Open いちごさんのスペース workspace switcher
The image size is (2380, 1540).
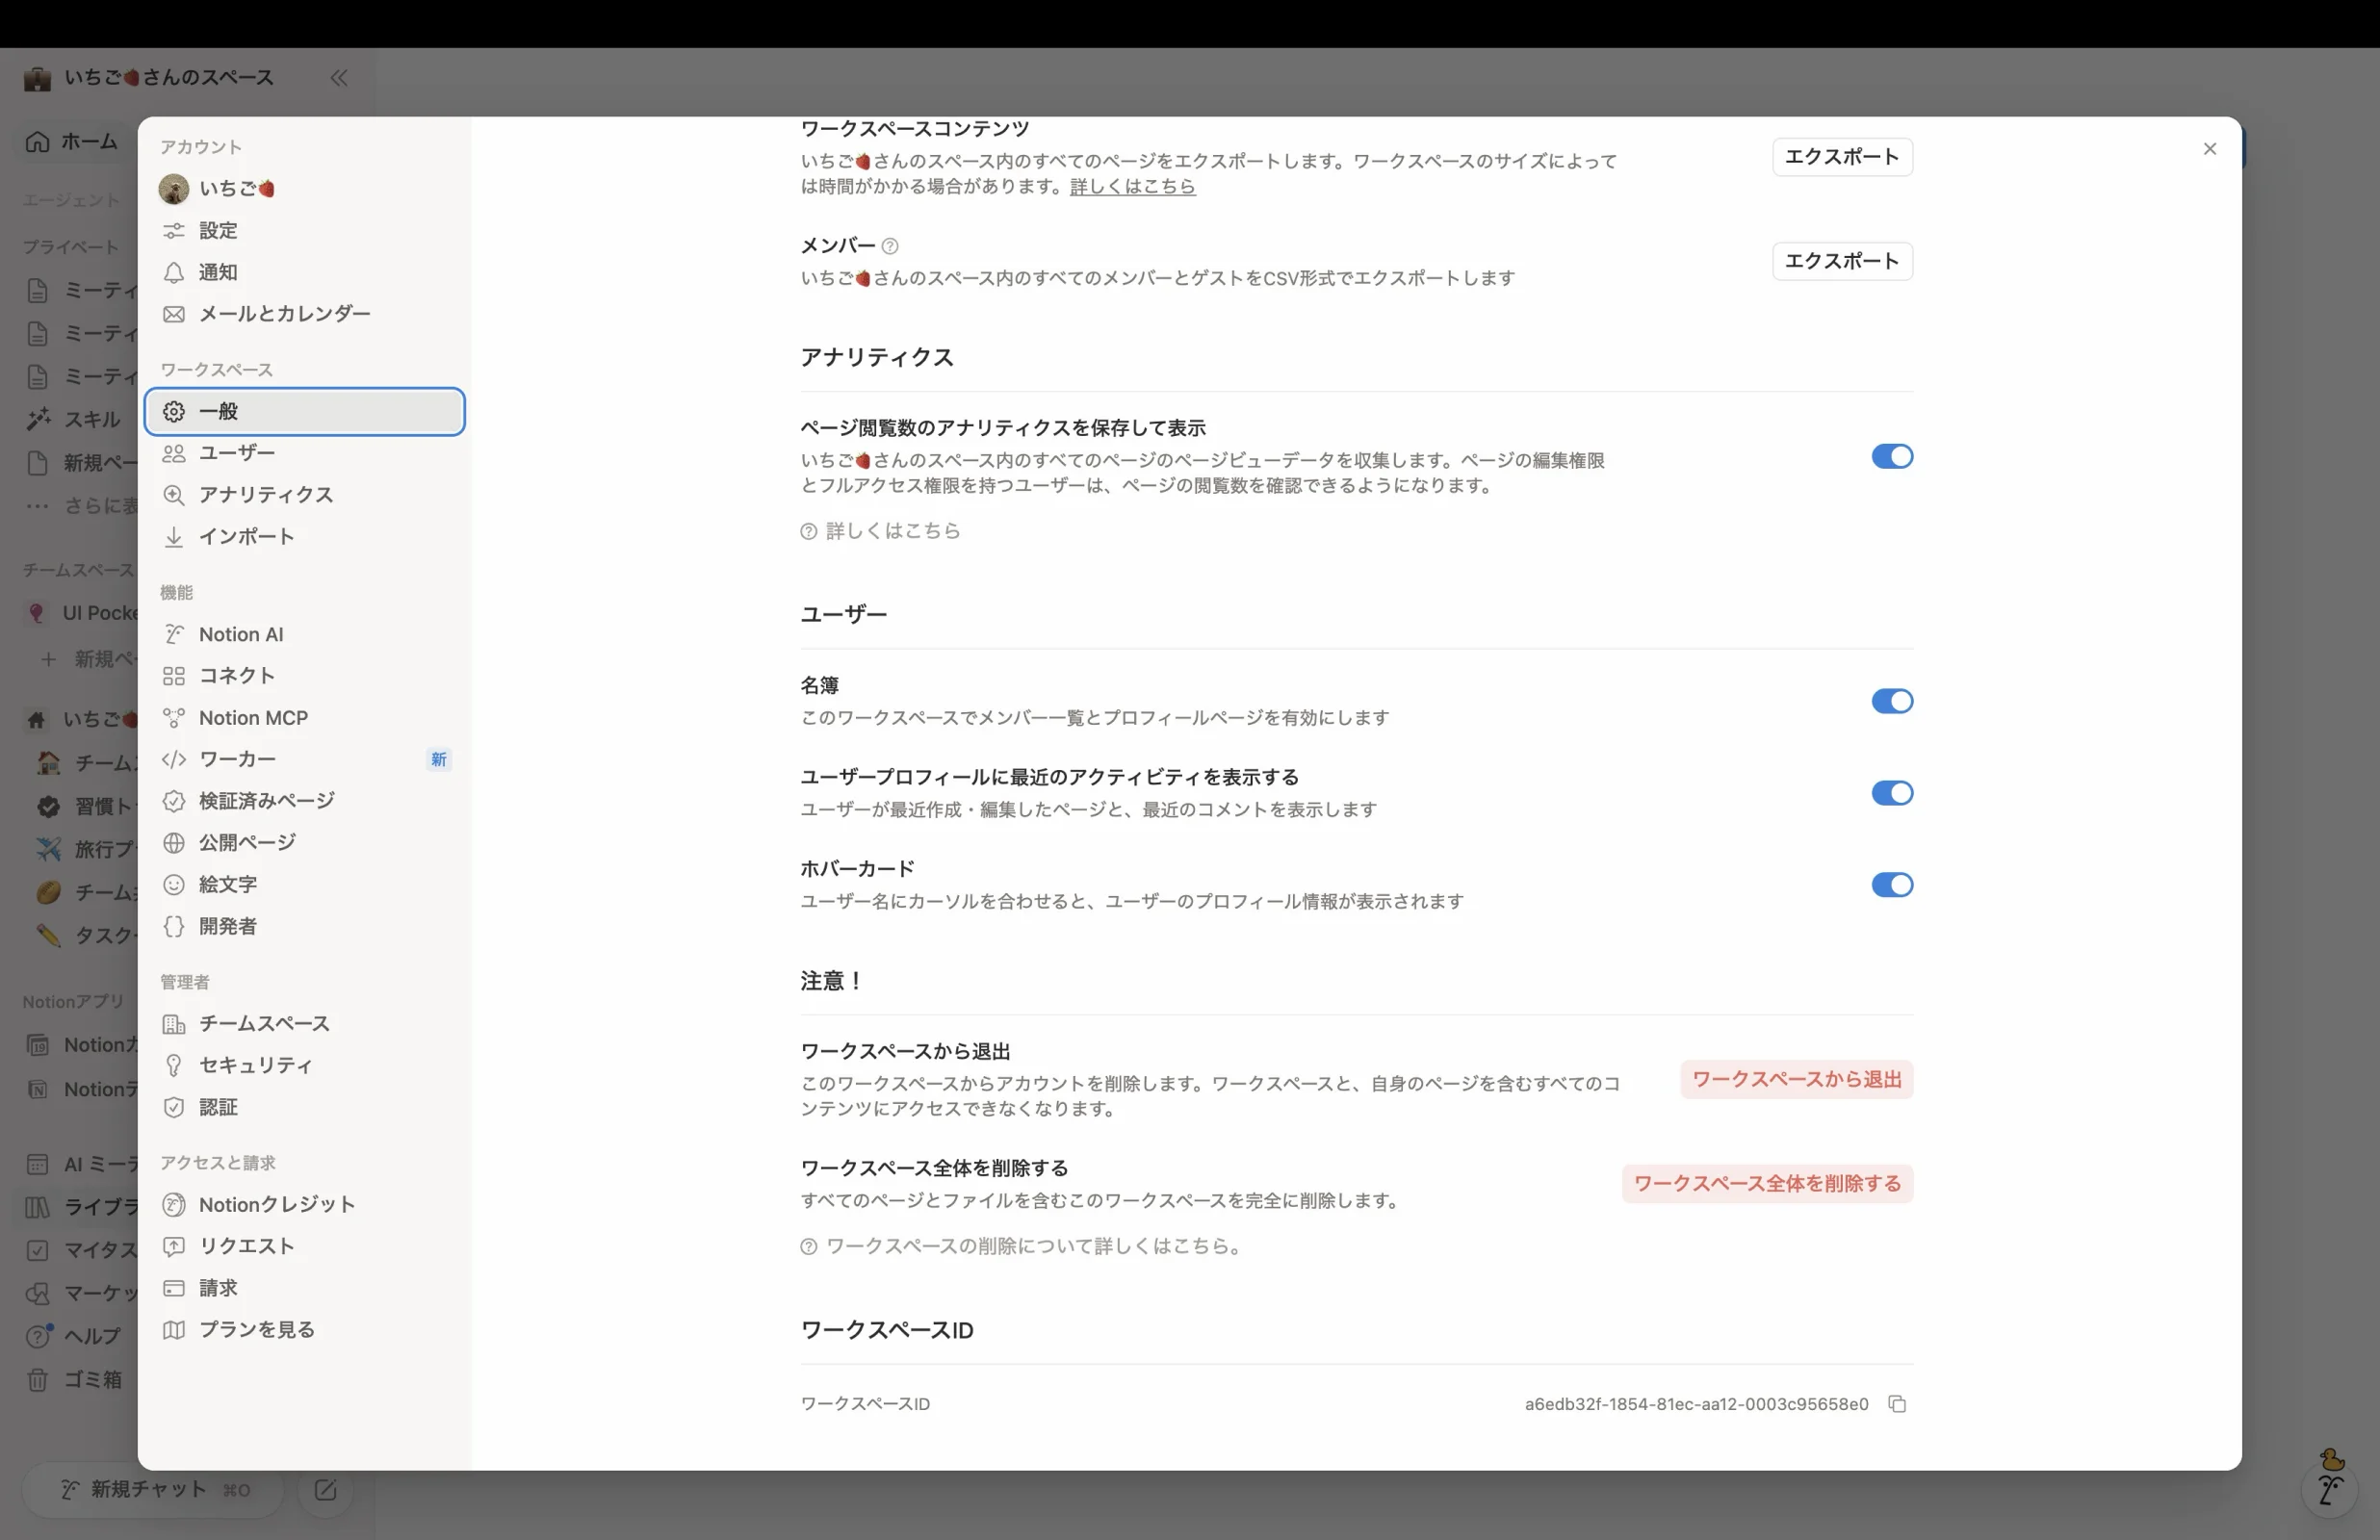(149, 78)
